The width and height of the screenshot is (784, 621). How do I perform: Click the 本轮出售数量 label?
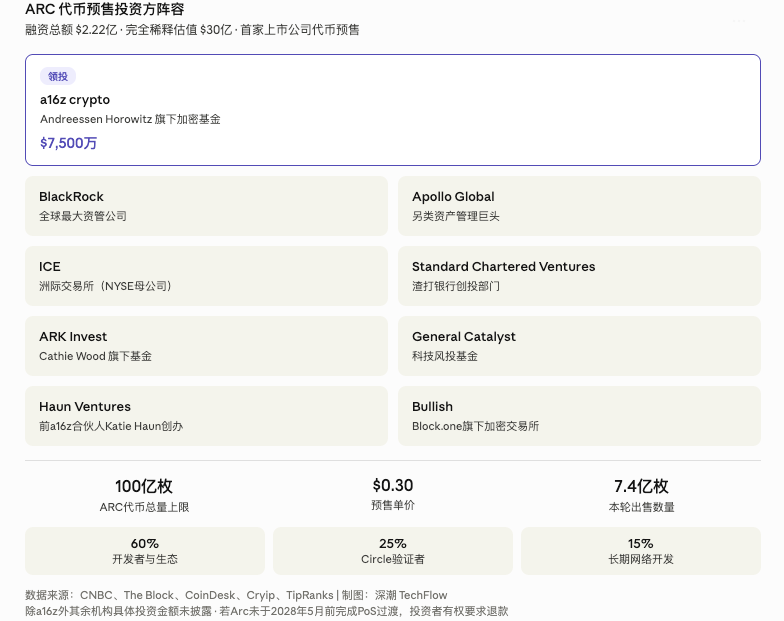[x=642, y=508]
